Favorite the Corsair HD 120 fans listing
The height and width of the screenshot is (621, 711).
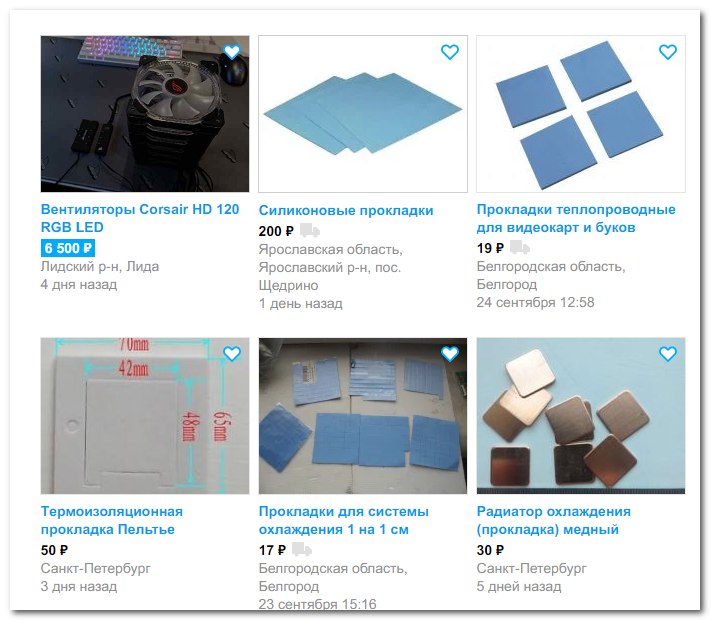point(232,52)
